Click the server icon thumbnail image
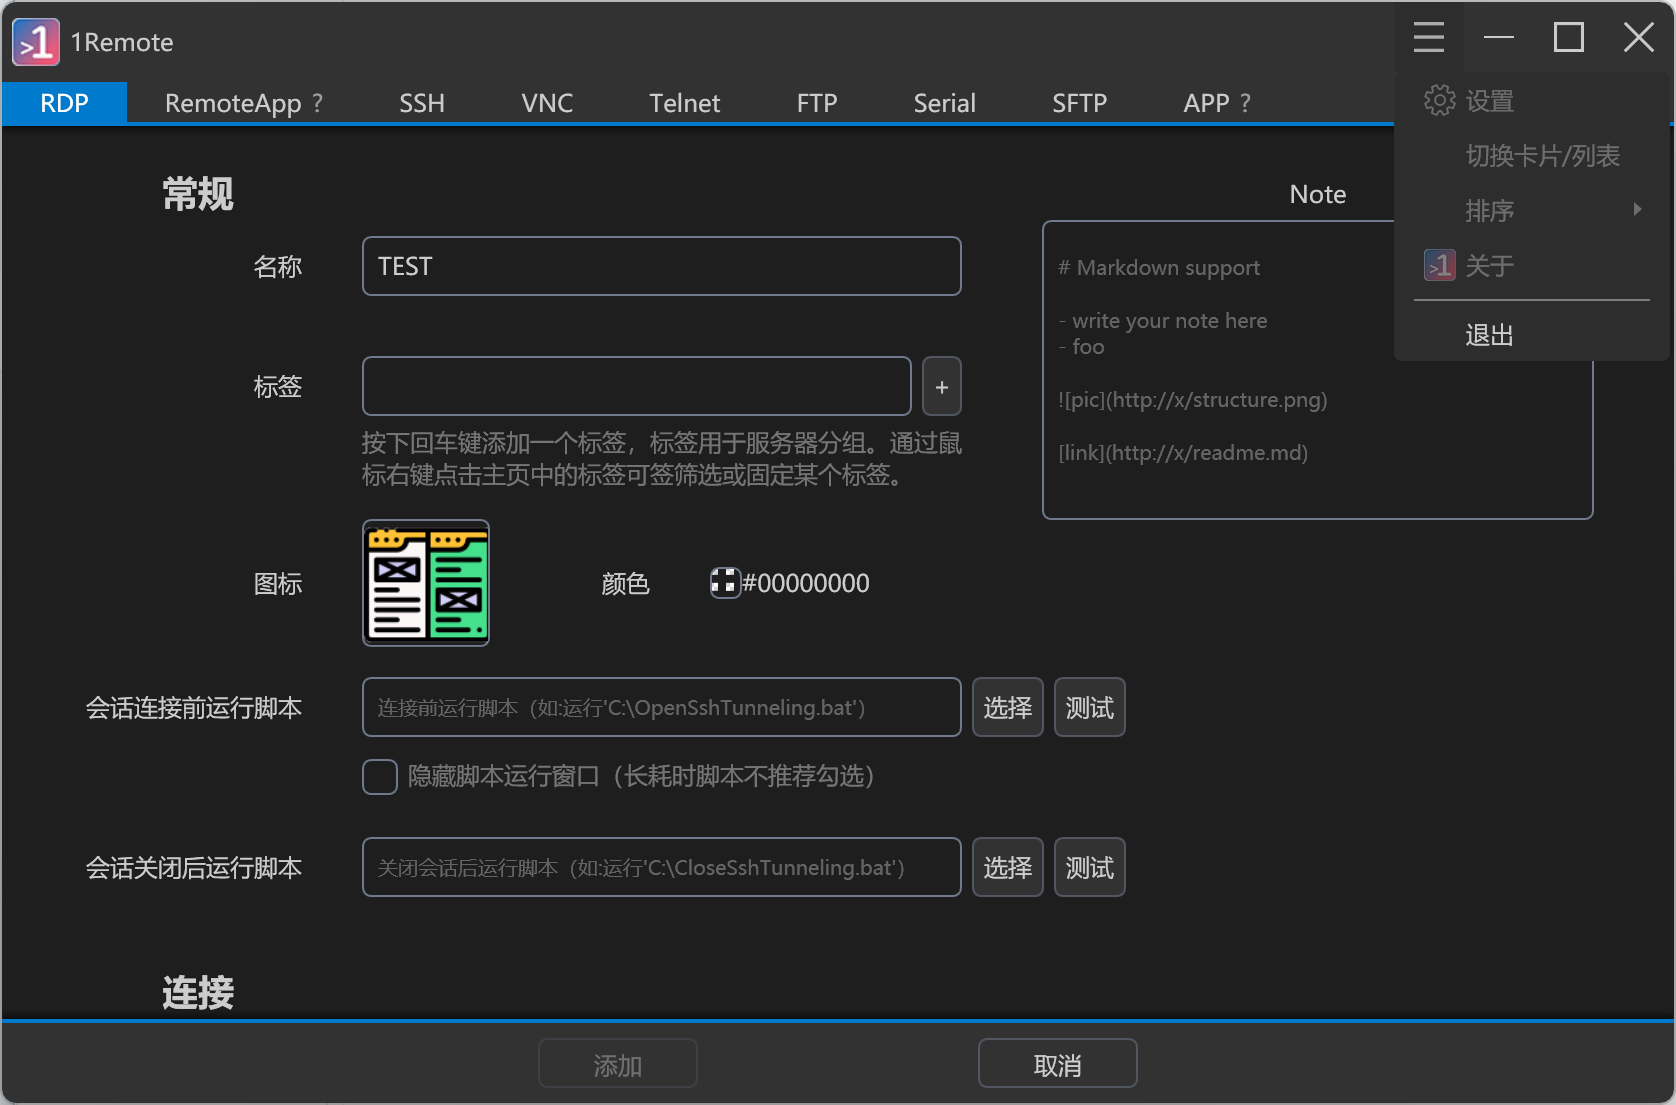 tap(426, 583)
